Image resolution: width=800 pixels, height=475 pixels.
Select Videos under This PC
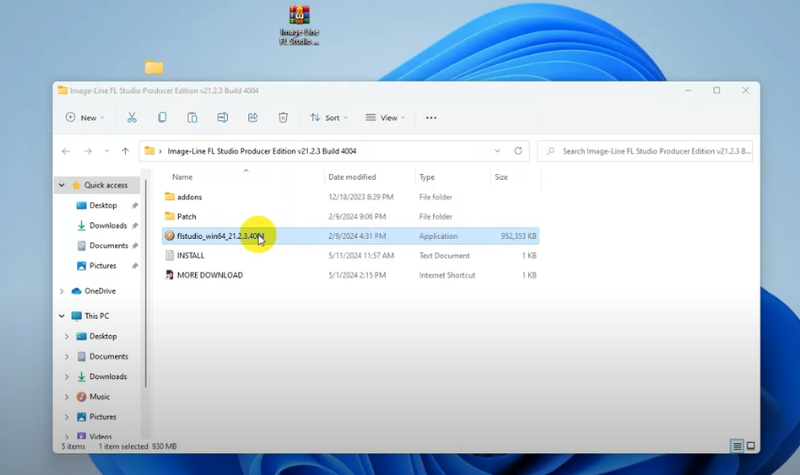click(x=101, y=436)
